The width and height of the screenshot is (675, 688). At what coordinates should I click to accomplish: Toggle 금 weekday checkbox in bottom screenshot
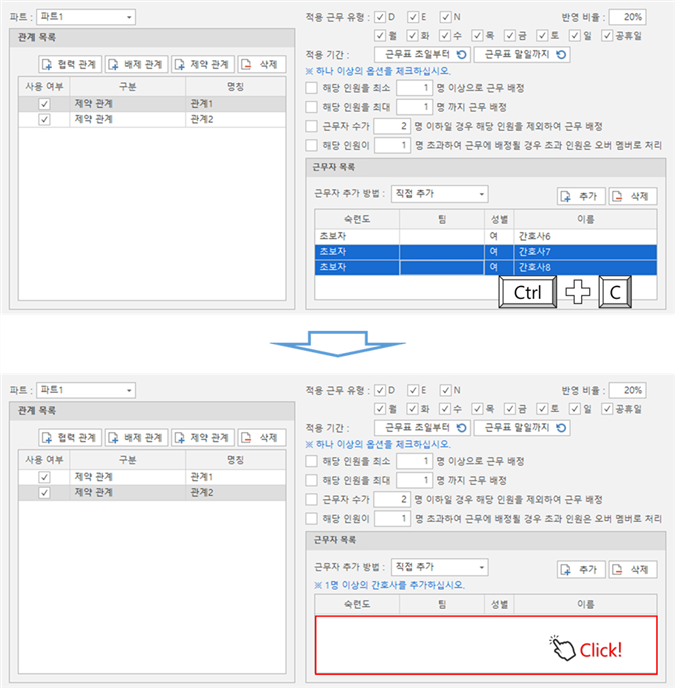510,409
